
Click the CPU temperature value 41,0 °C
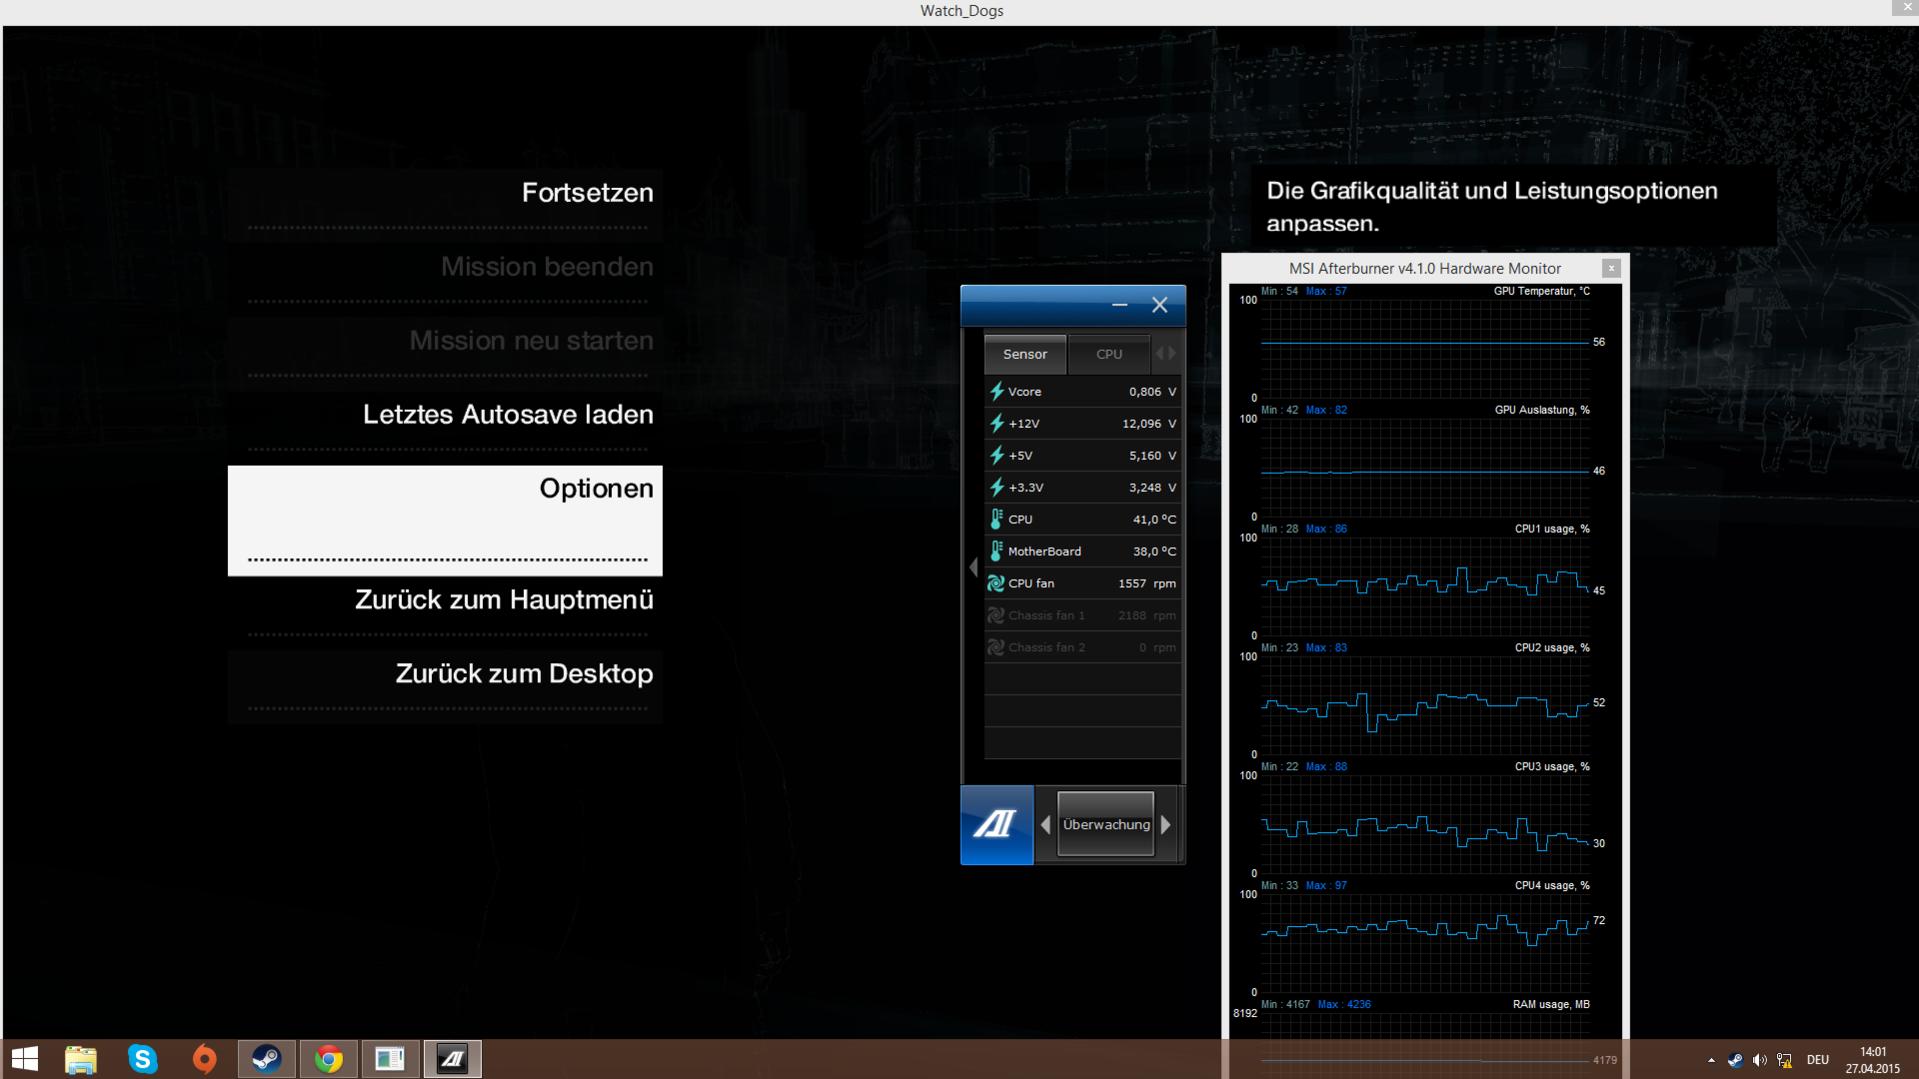pos(1154,520)
